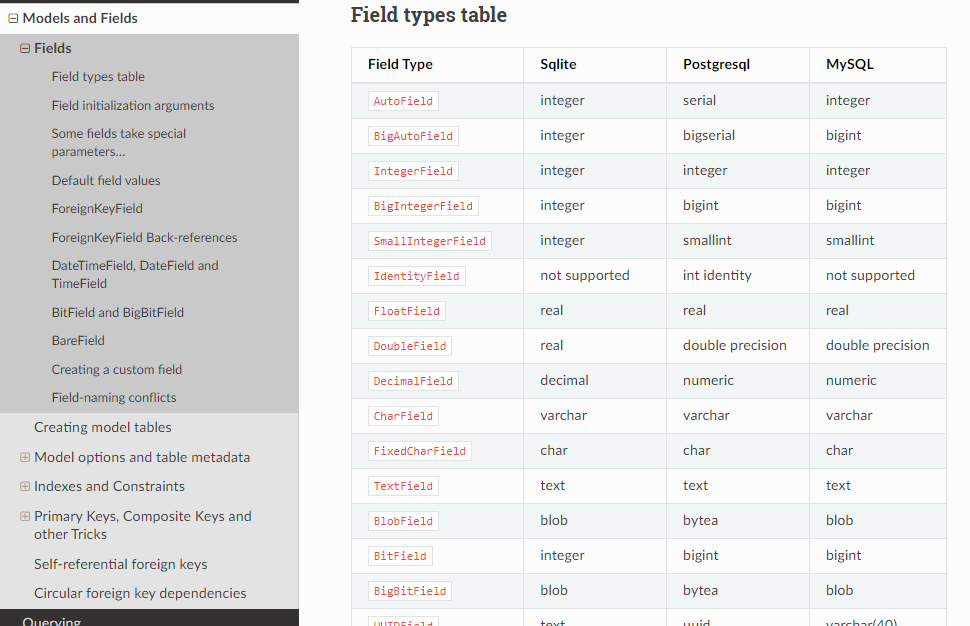Screen dimensions: 970x626
Task: Click the AutoField code link
Action: click(403, 101)
